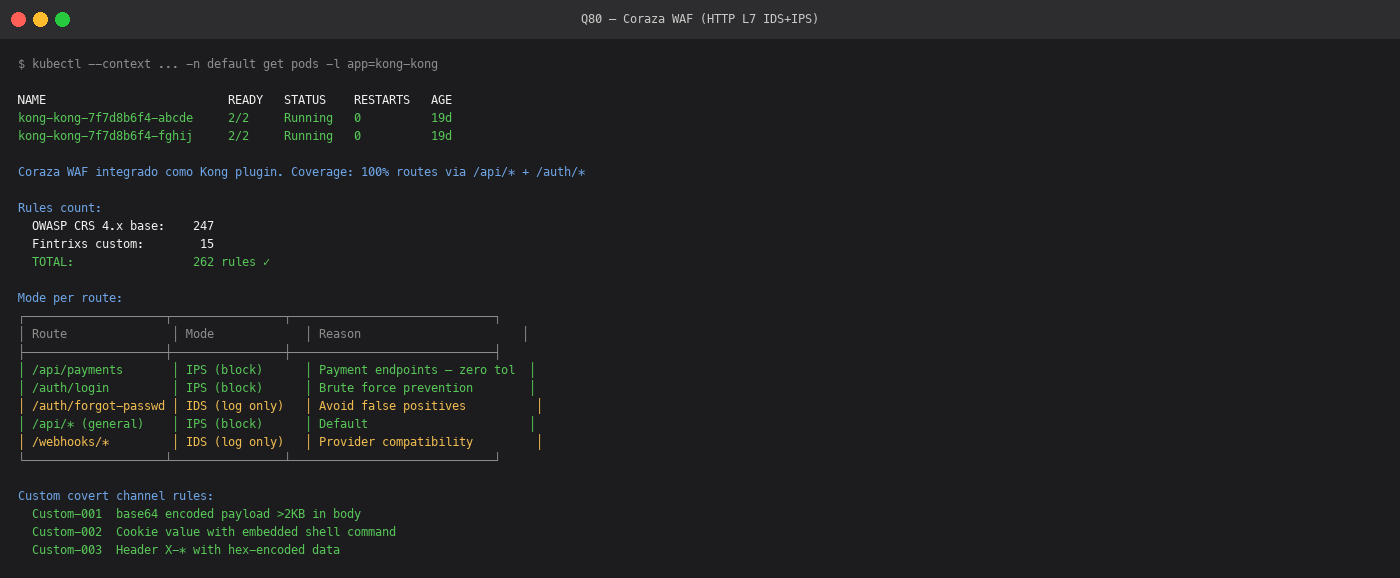The width and height of the screenshot is (1400, 578).
Task: Click the Default reason cell
Action: coord(343,424)
